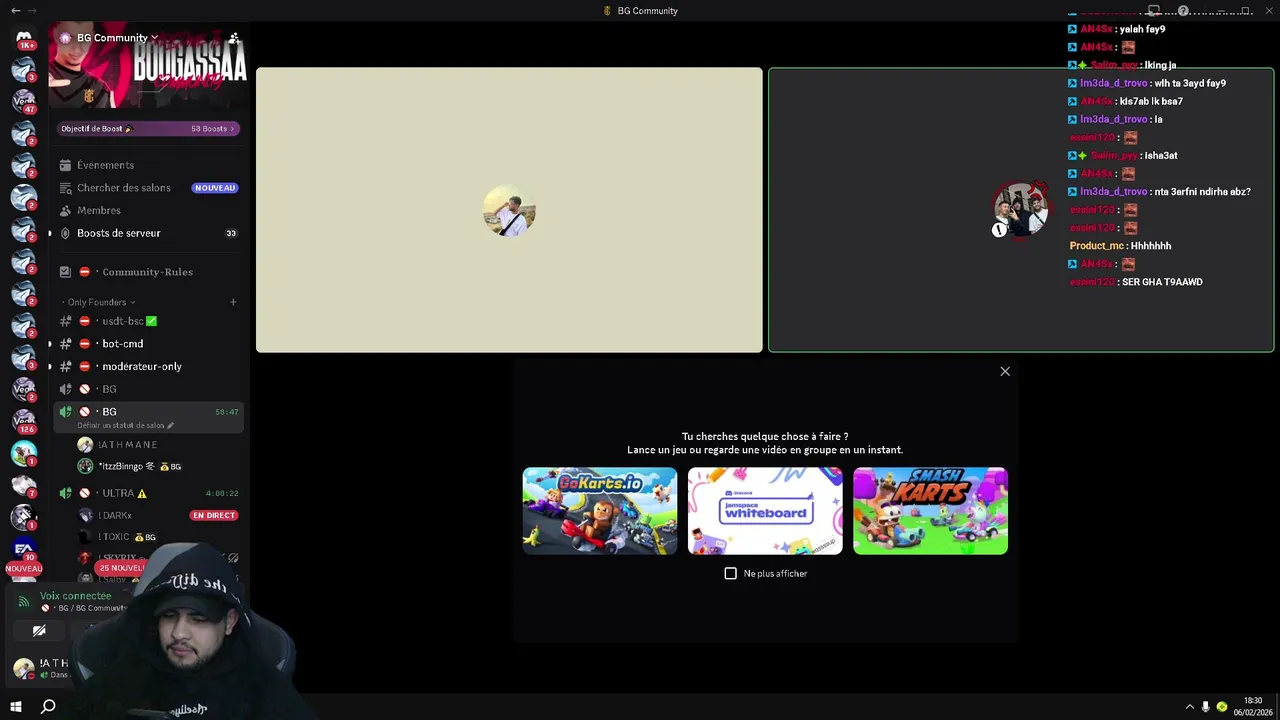Screen dimensions: 1280x720
Task: Select user !TOXIC in ULTRA channel
Action: 115,537
